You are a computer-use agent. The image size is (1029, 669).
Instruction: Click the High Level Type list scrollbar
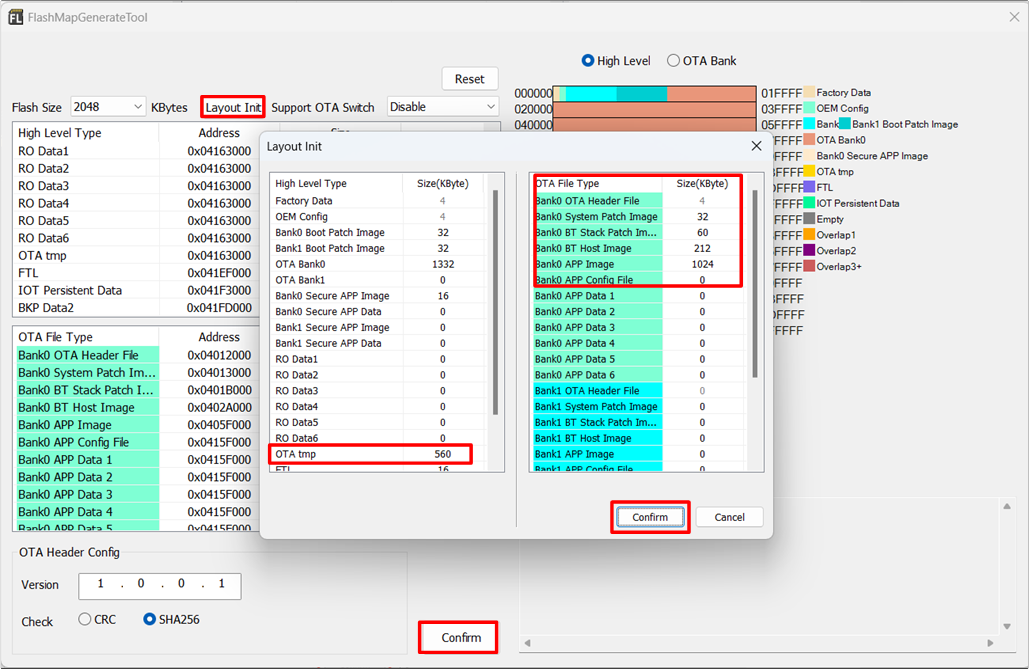[x=495, y=302]
